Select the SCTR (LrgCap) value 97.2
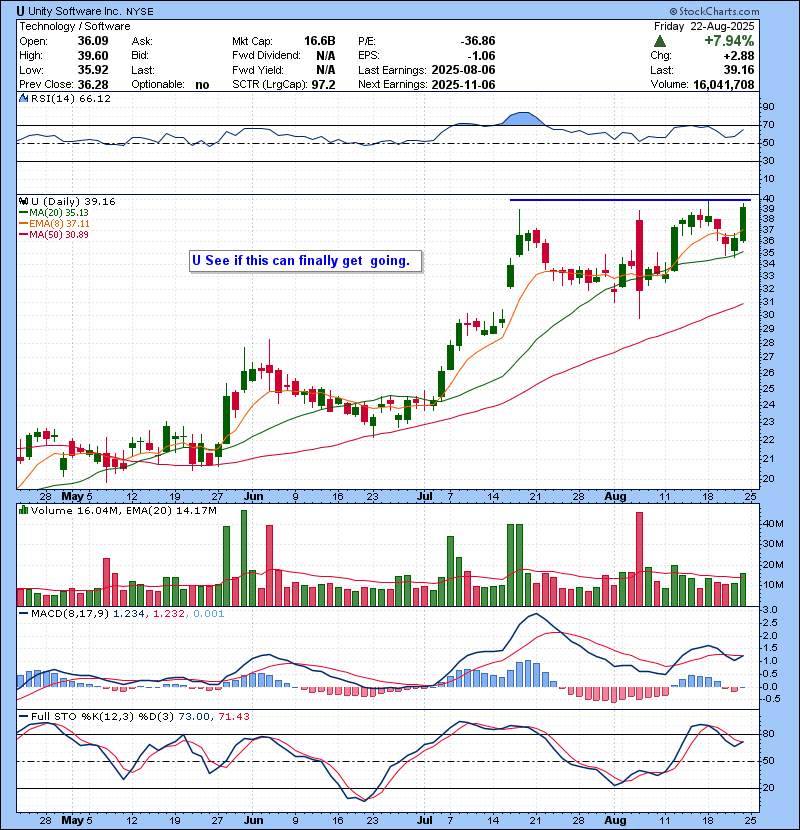Viewport: 800px width, 830px height. (x=323, y=84)
